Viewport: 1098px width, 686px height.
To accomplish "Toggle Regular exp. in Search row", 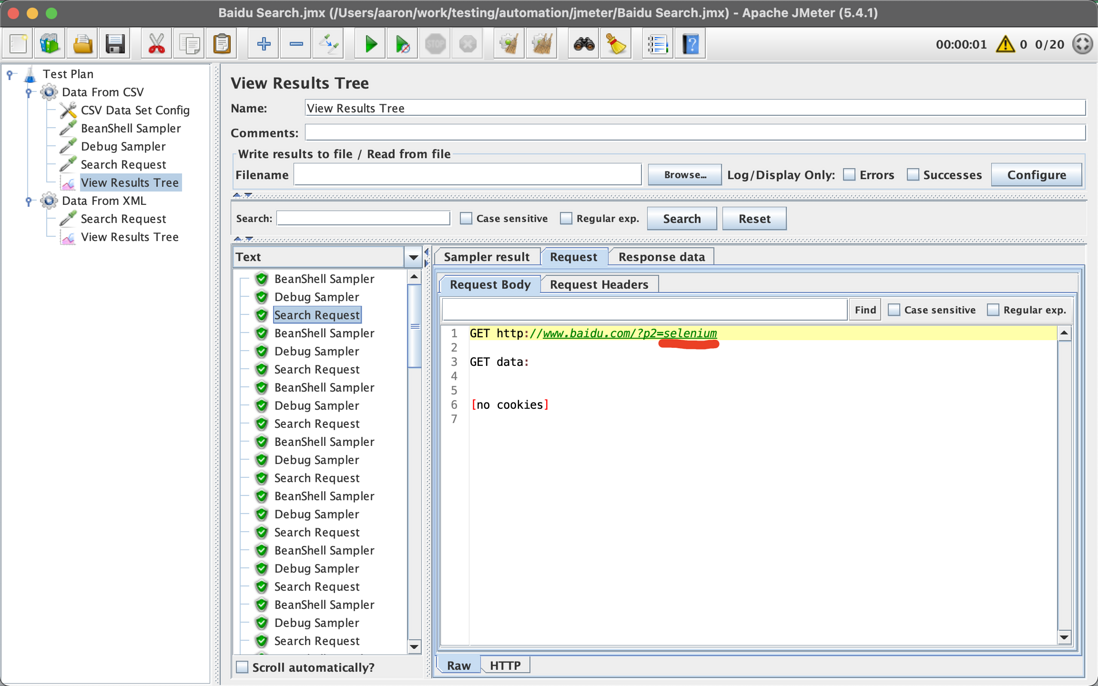I will (566, 218).
